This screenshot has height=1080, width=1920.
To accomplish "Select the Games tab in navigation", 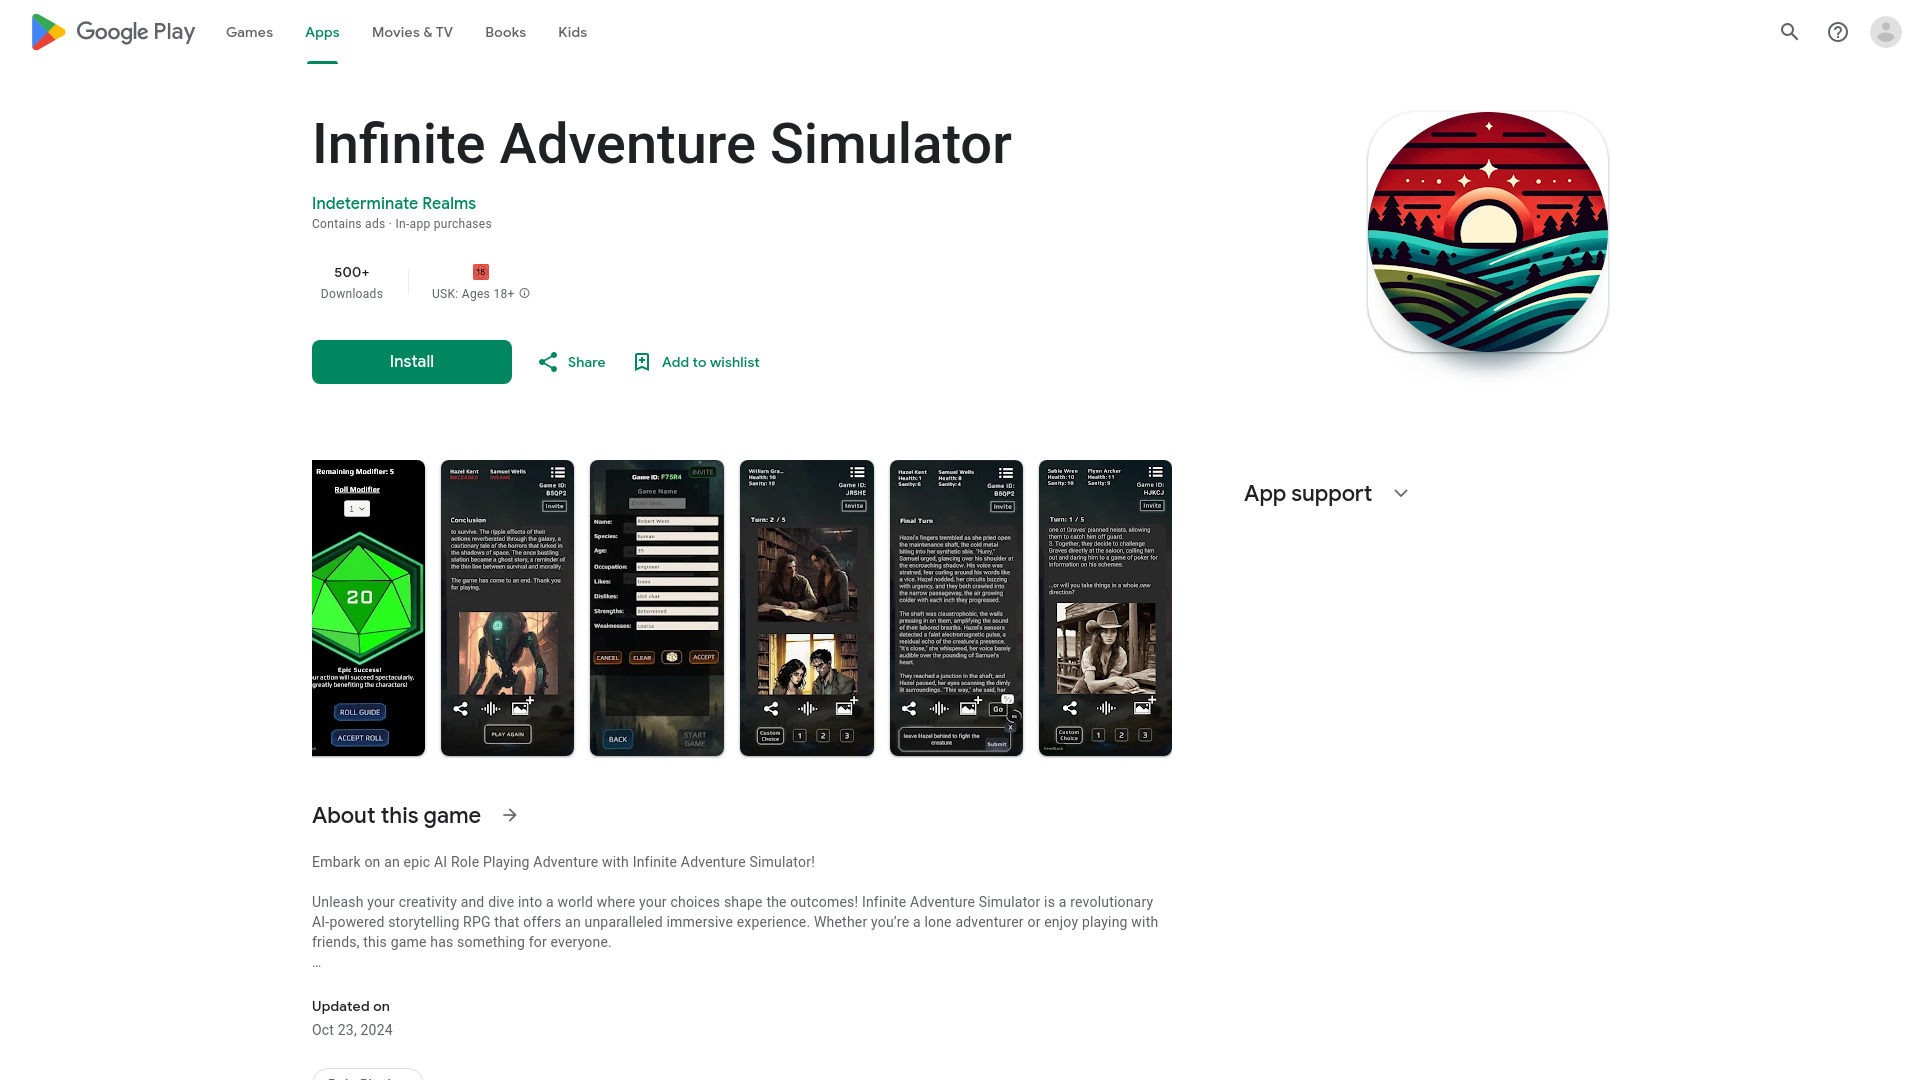I will (249, 32).
